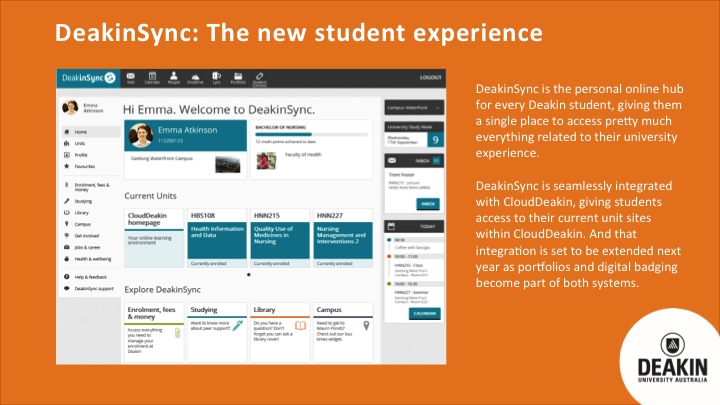720x405 pixels.
Task: Click the Geelong Waterfront Campus thumbnail
Action: tap(228, 164)
